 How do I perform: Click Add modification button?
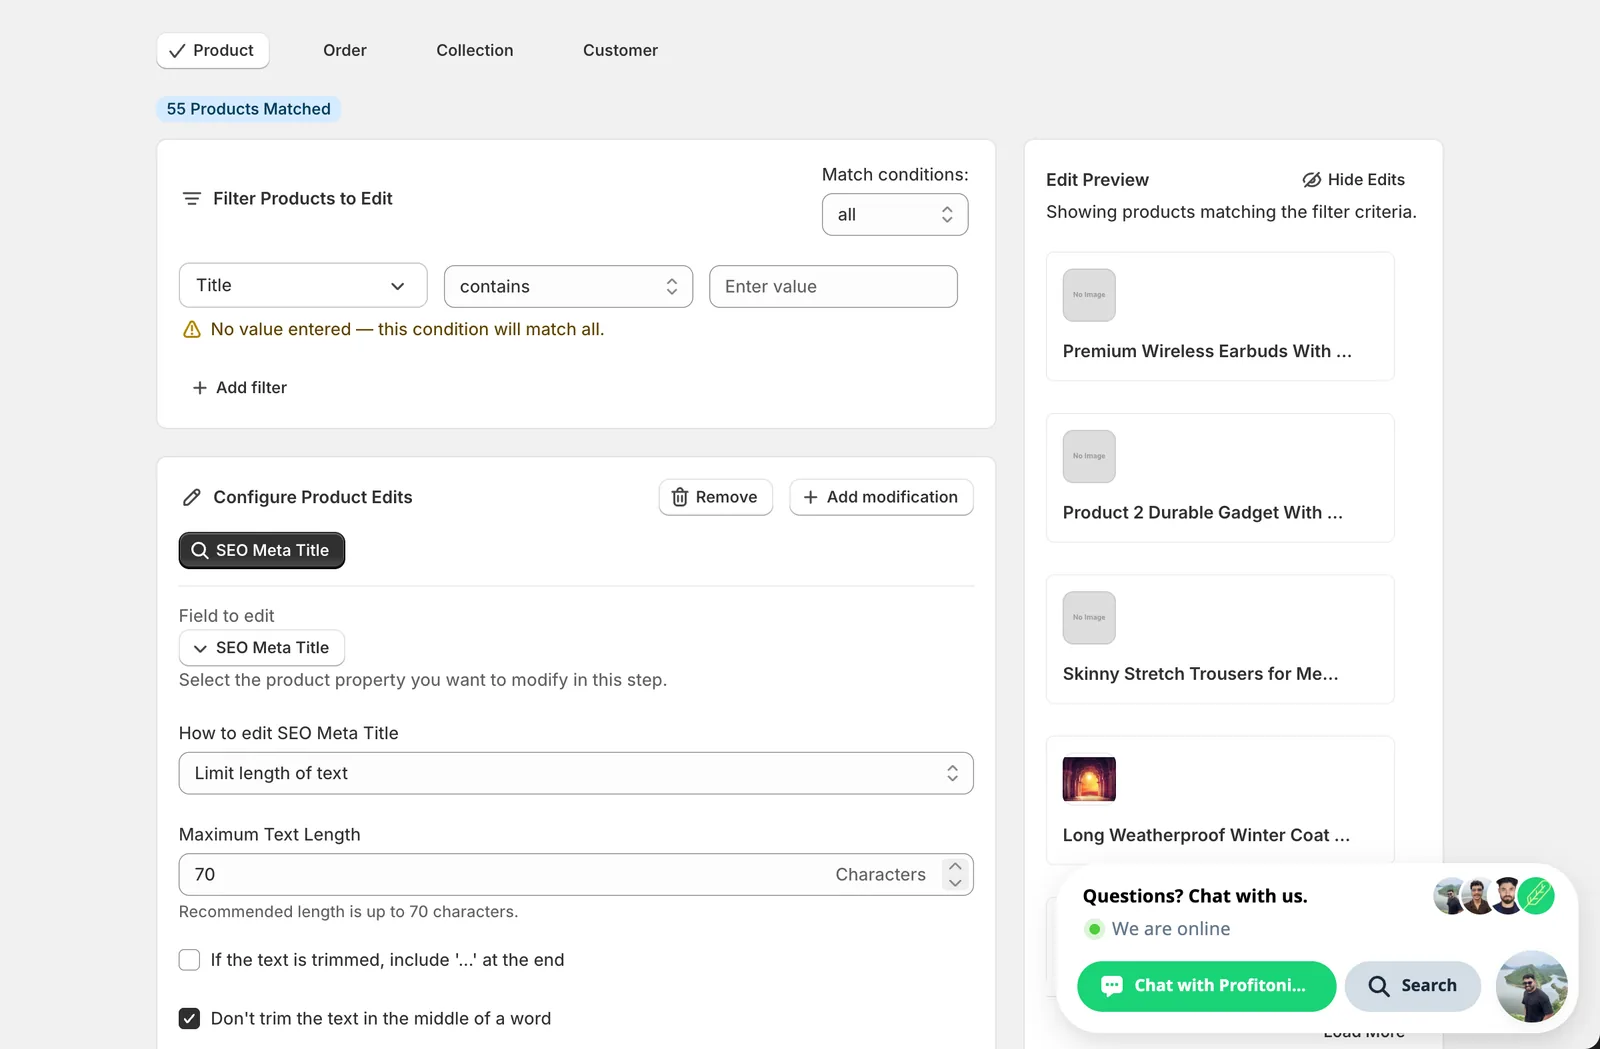[881, 498]
